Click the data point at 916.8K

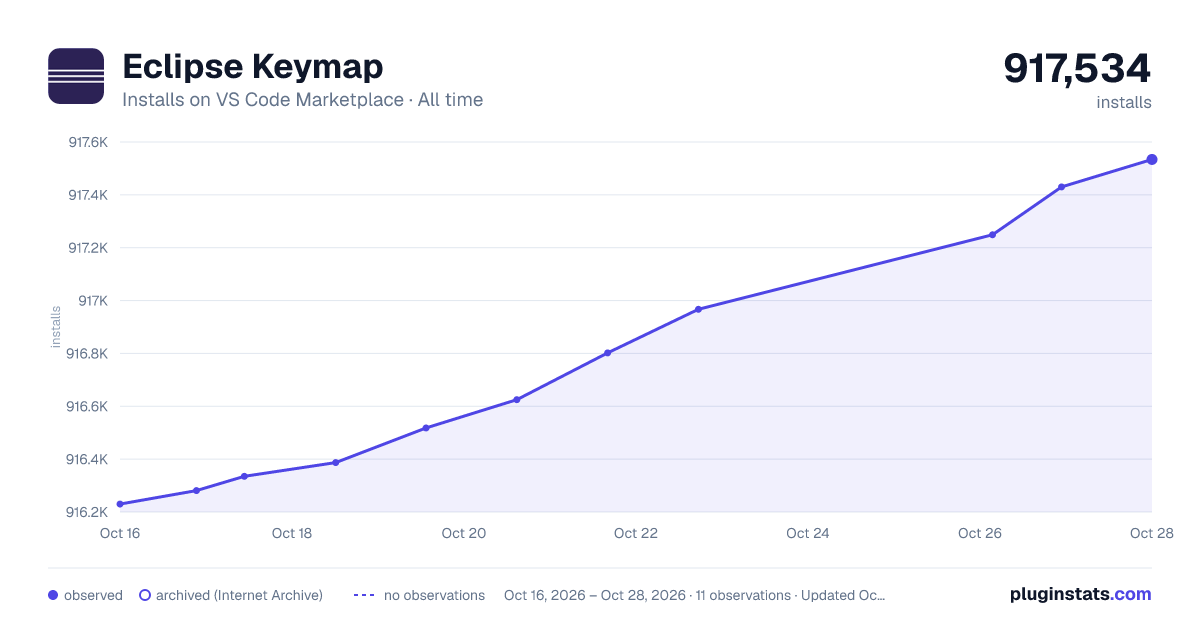pos(607,353)
